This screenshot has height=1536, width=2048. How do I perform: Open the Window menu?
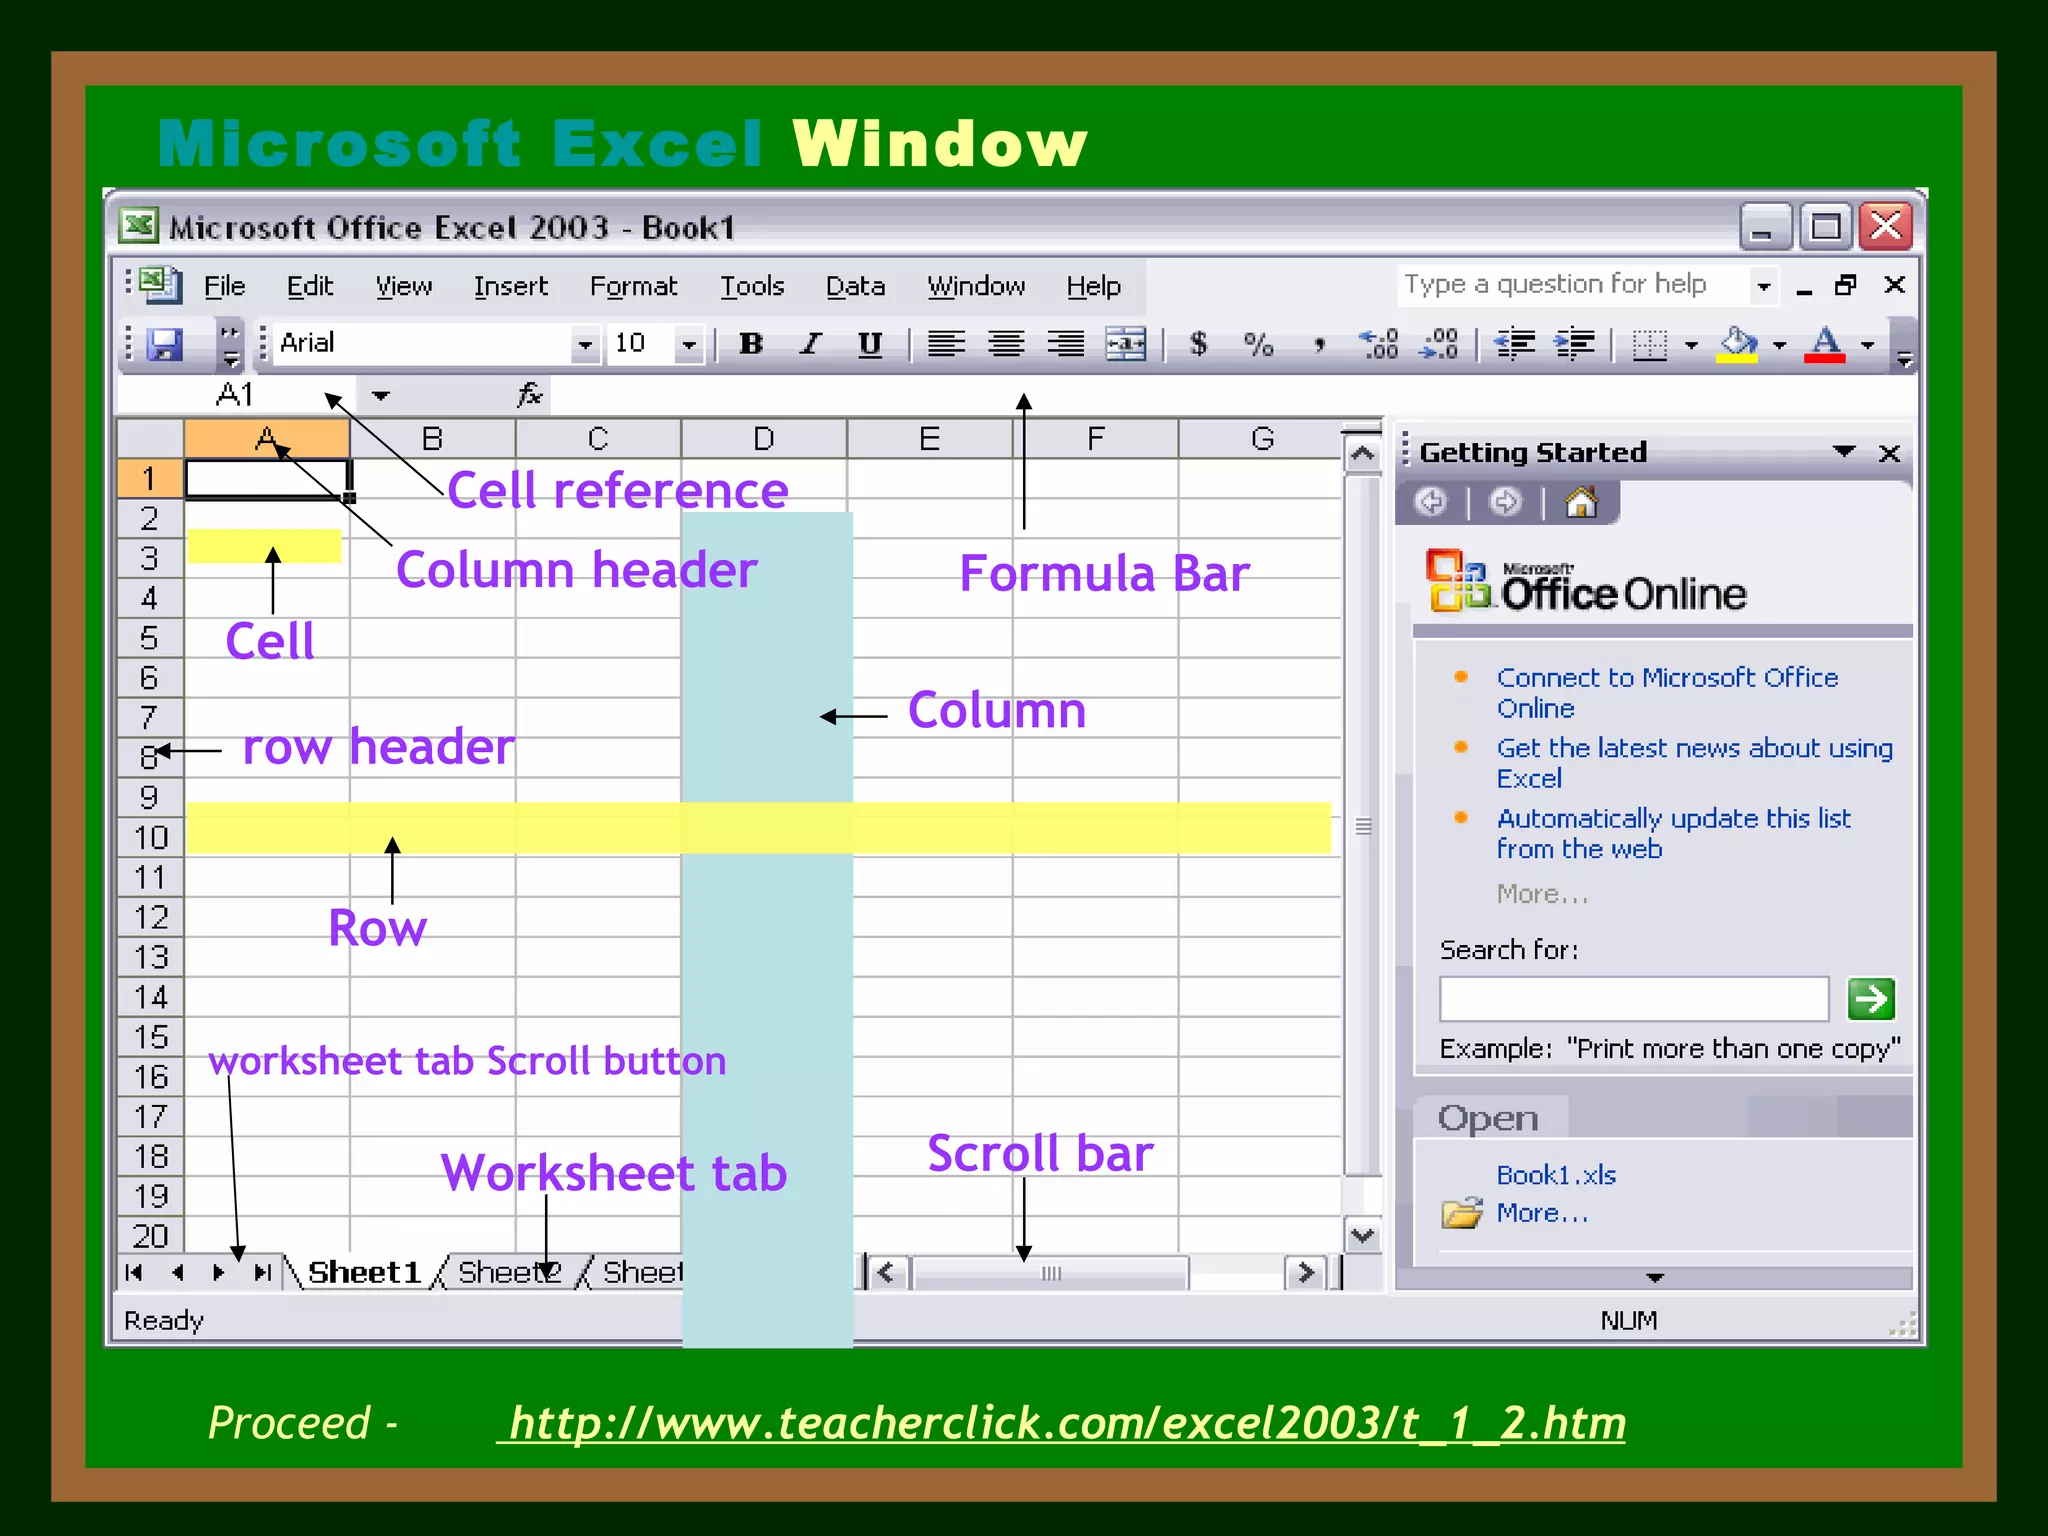point(976,287)
